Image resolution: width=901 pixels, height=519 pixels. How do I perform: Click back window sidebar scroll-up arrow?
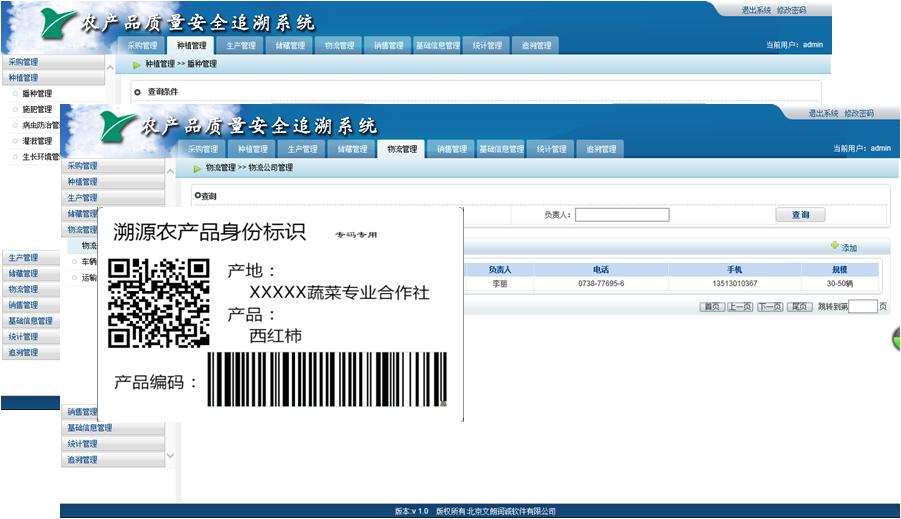coord(110,67)
